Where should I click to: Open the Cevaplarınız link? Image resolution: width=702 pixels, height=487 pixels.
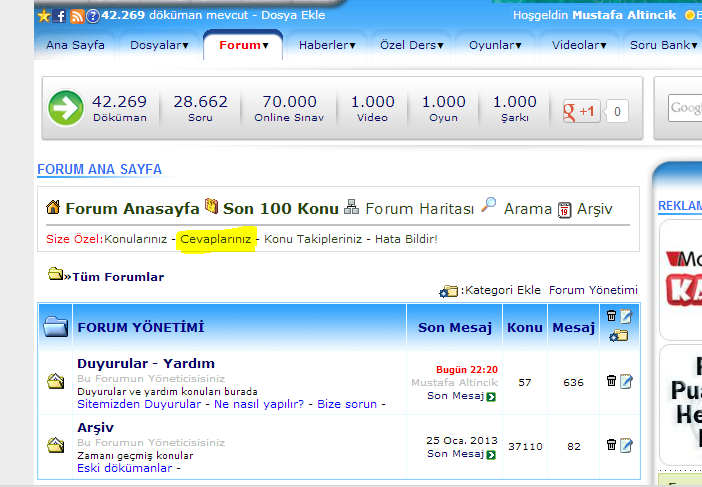click(215, 239)
